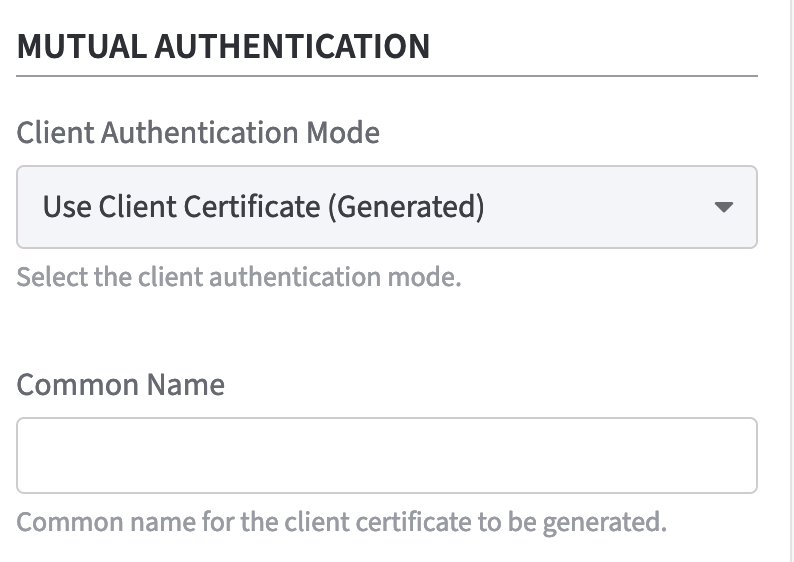Click the MUTUAL AUTHENTICATION section heading
The width and height of the screenshot is (794, 562).
(223, 46)
